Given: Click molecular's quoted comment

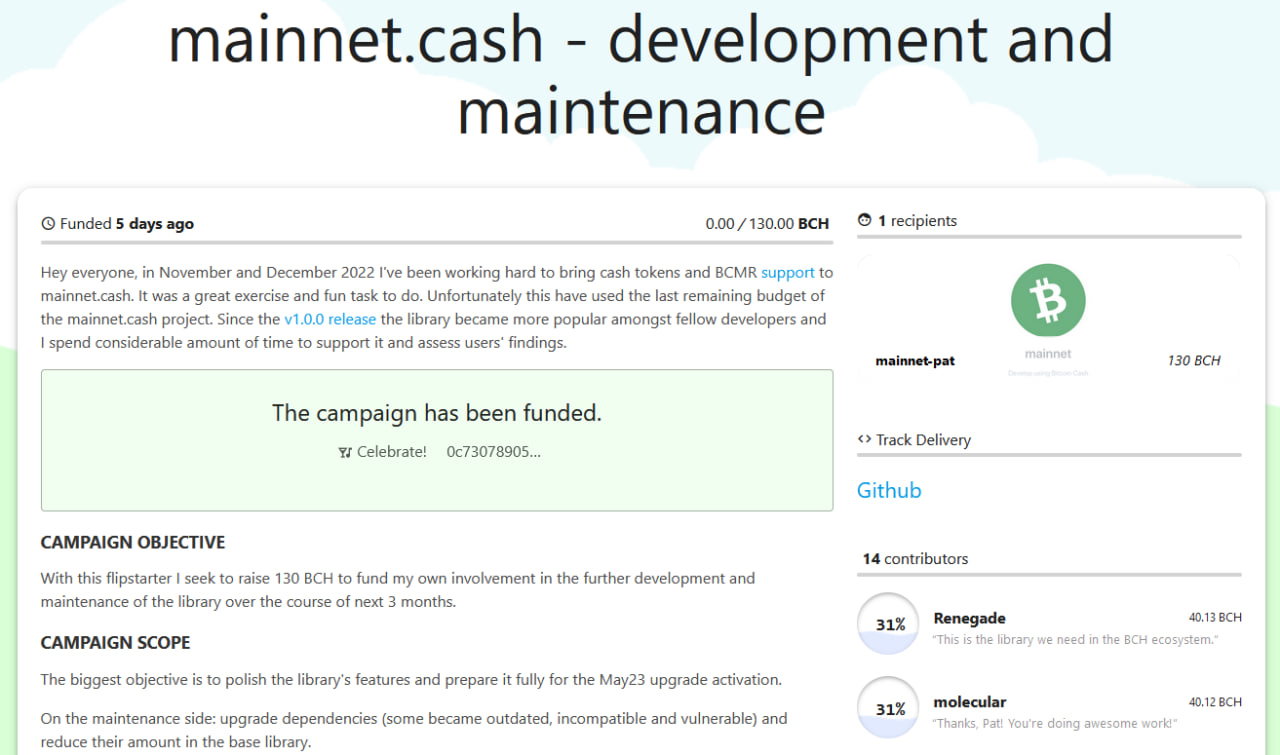Looking at the screenshot, I should (x=1055, y=724).
